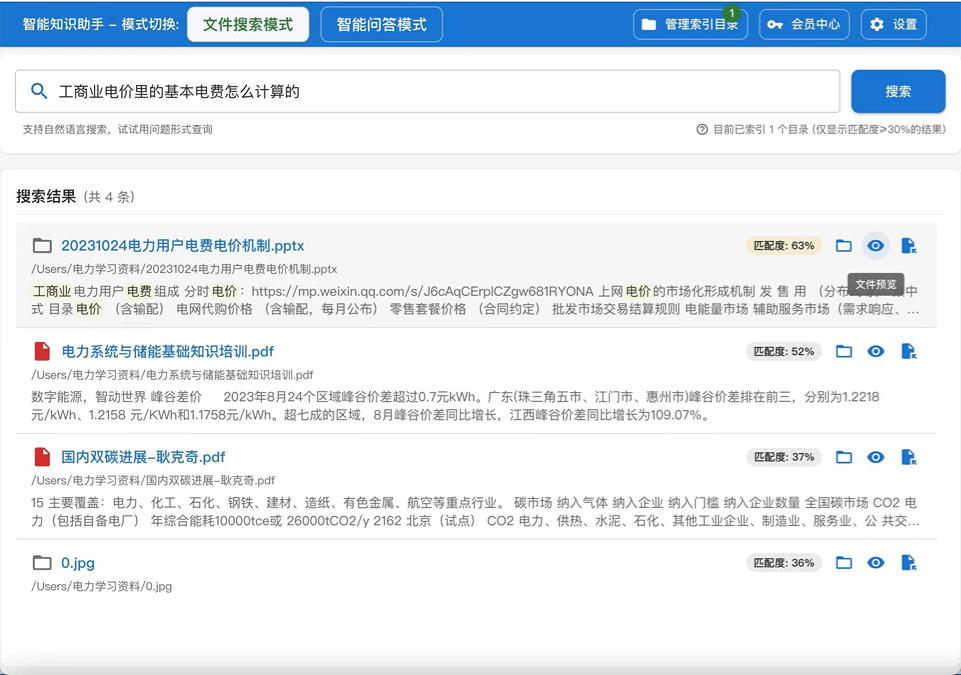The height and width of the screenshot is (675, 961).
Task: Open the folder location of 0.jpg
Action: (844, 562)
